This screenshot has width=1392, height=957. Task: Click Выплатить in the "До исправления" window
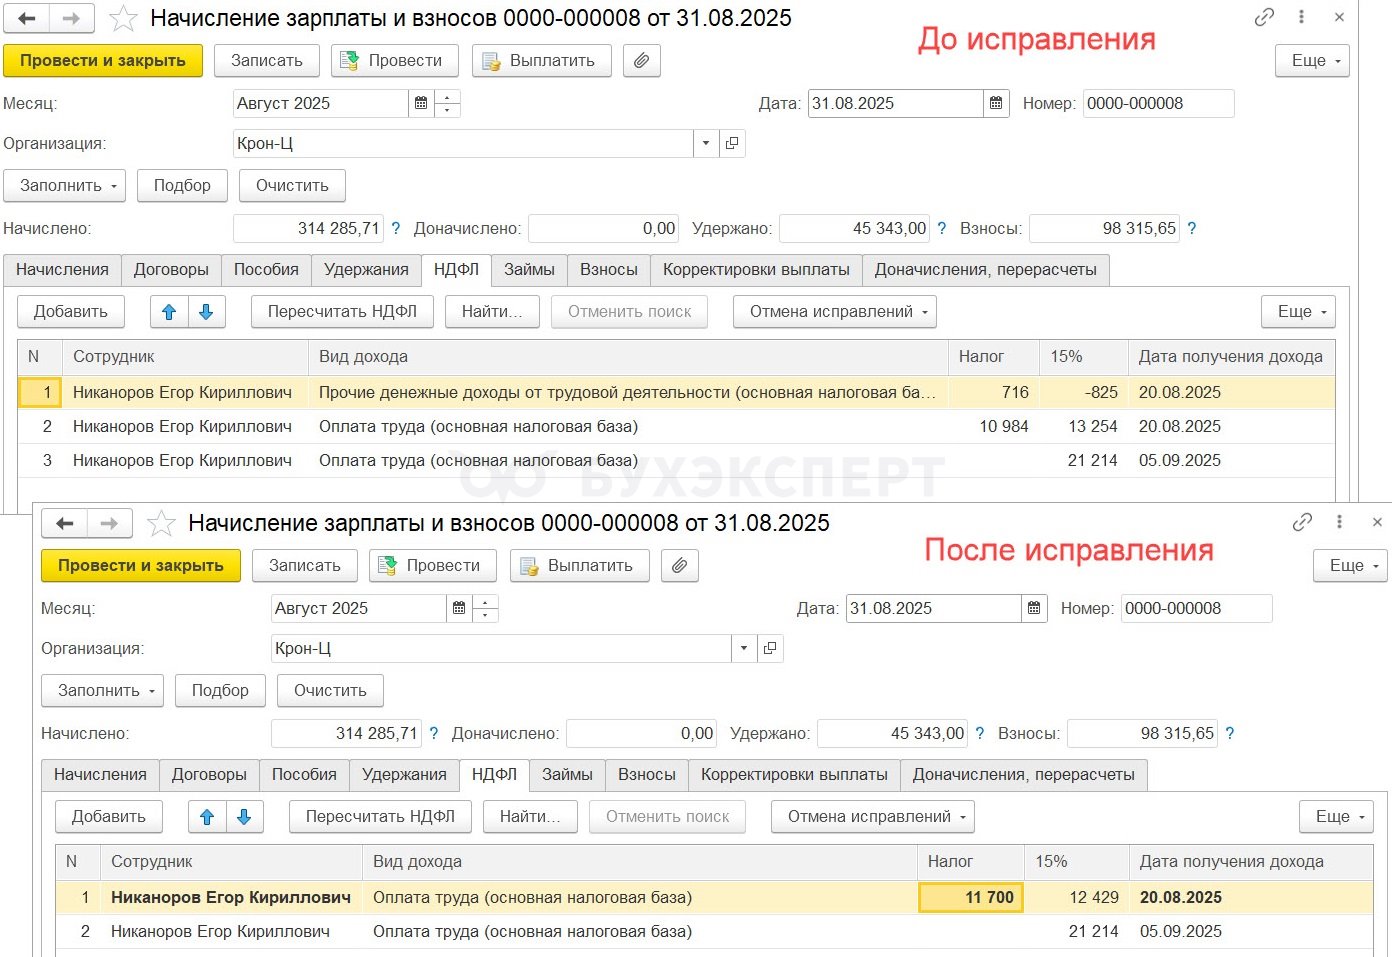tap(541, 61)
